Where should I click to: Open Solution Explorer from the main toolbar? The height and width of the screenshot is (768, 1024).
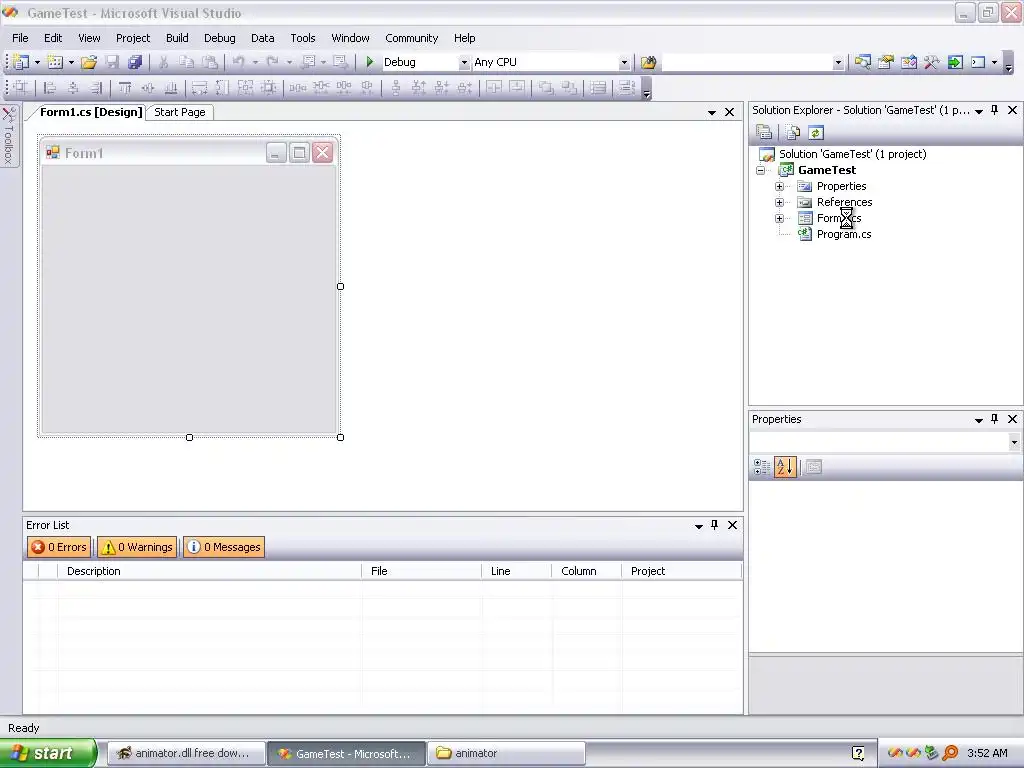863,62
